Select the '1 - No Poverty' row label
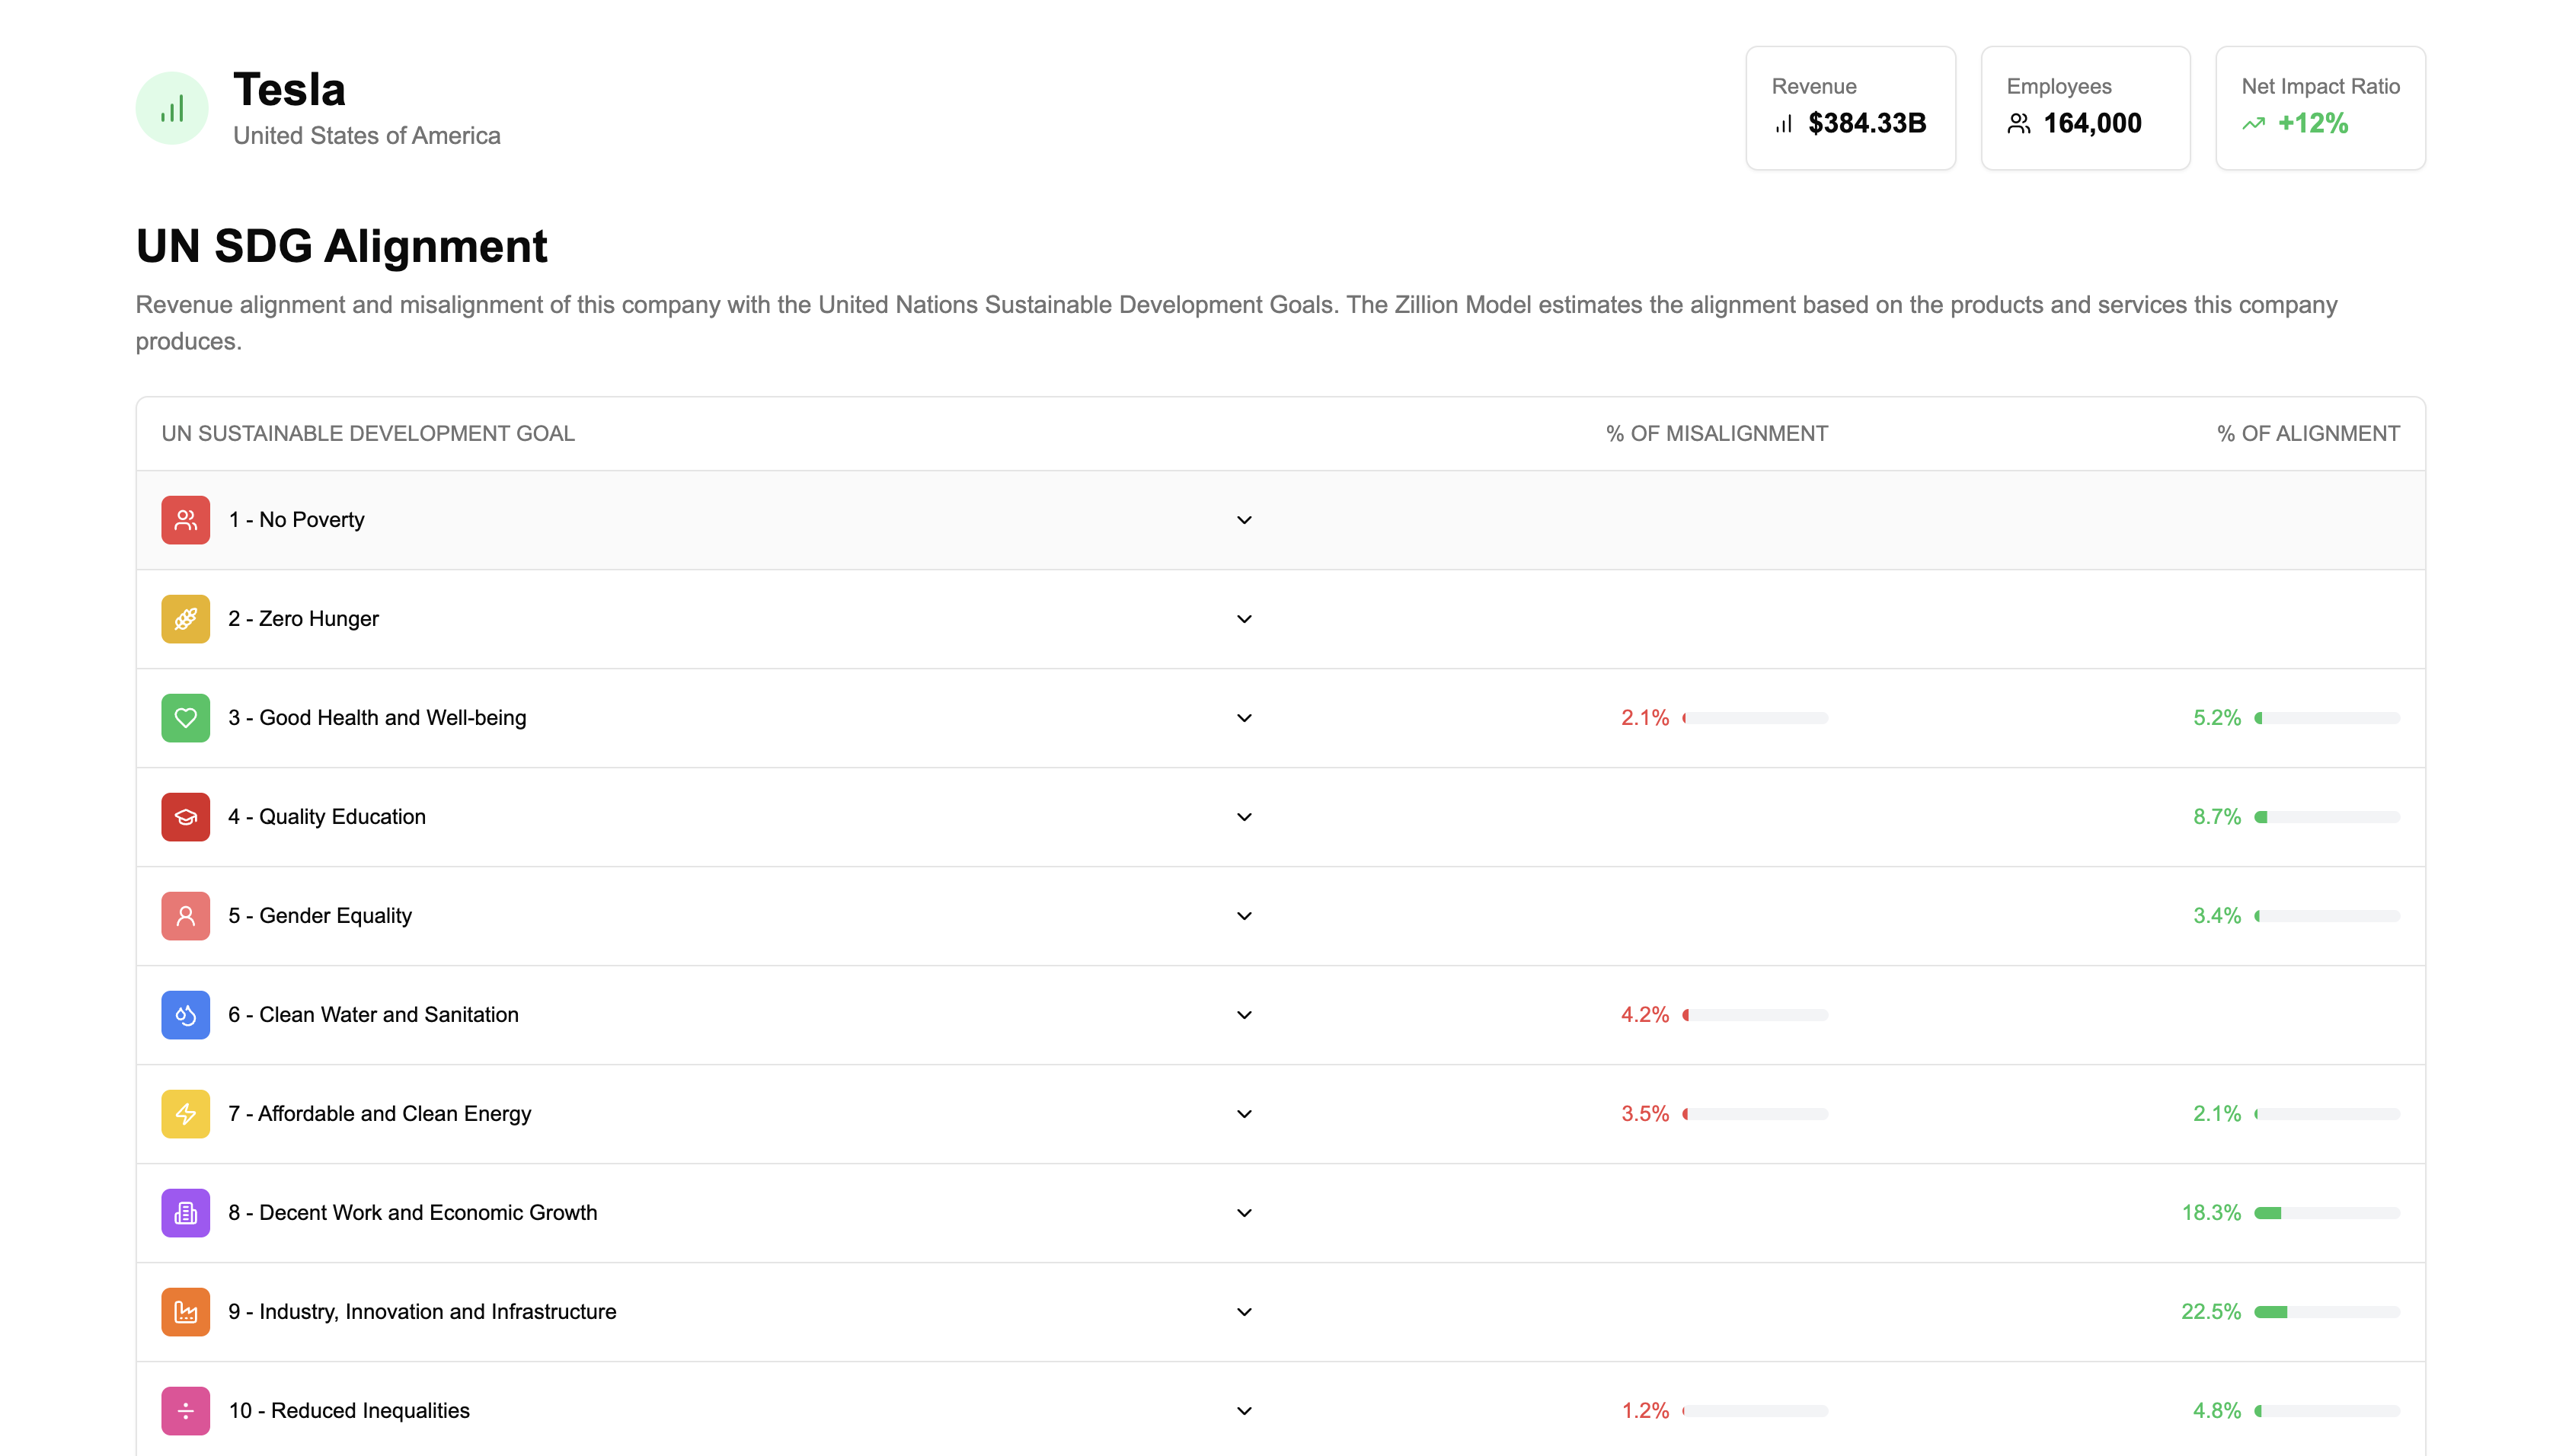The width and height of the screenshot is (2553, 1456). [296, 520]
